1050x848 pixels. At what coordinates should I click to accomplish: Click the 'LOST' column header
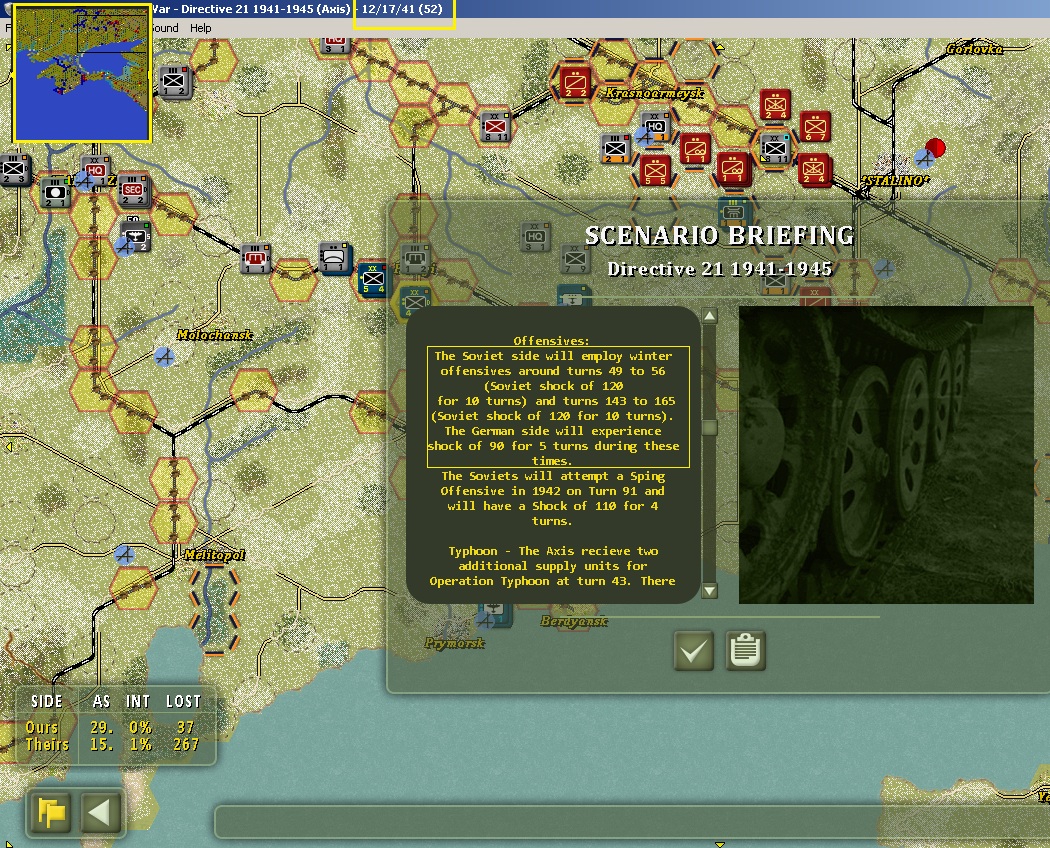pos(183,701)
